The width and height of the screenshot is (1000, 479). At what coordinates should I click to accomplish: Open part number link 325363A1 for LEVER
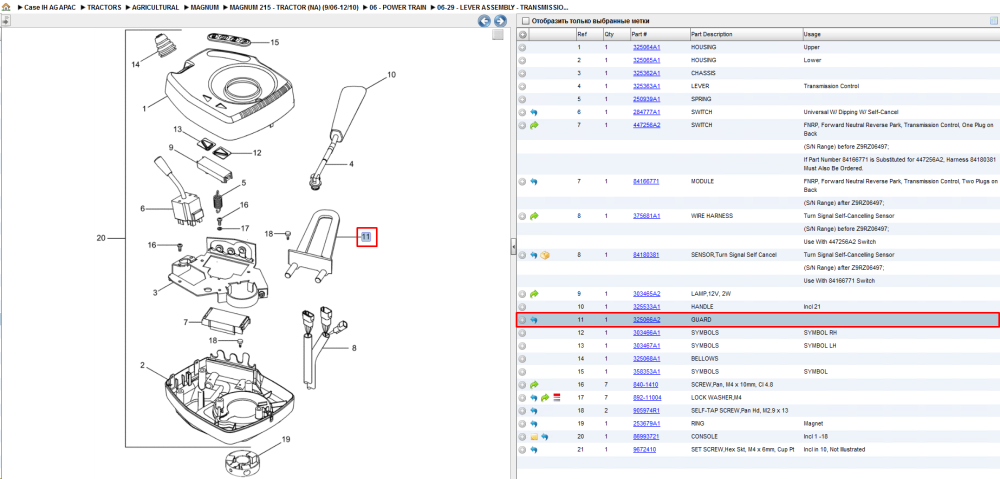pyautogui.click(x=646, y=86)
